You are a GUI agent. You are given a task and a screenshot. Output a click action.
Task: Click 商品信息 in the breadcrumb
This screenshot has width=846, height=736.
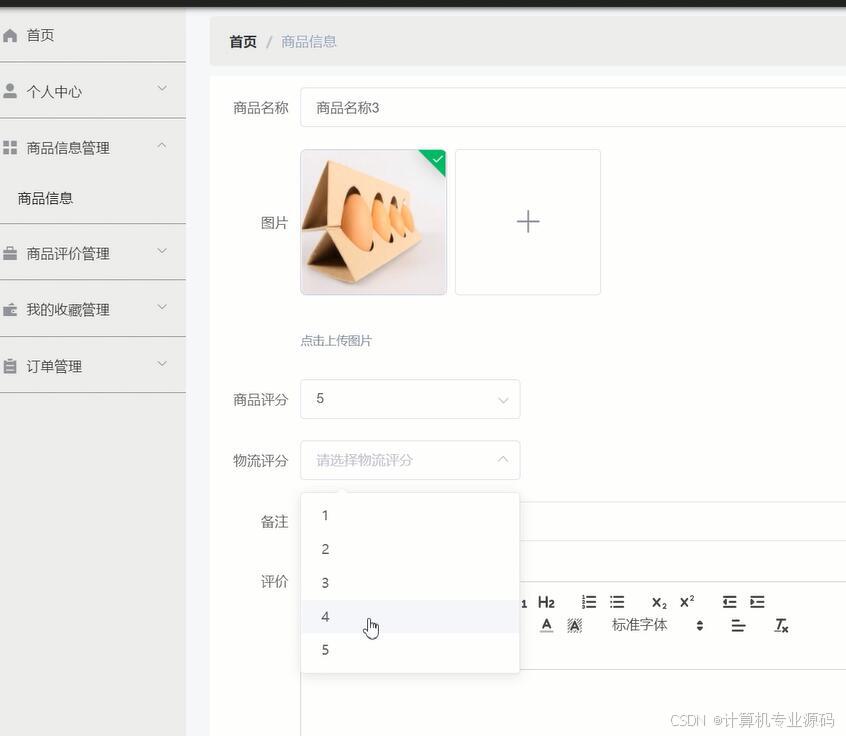coord(309,42)
